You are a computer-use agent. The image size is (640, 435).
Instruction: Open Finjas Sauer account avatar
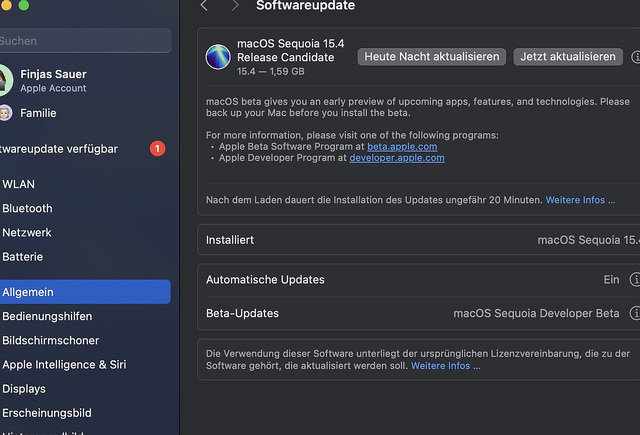pos(5,80)
